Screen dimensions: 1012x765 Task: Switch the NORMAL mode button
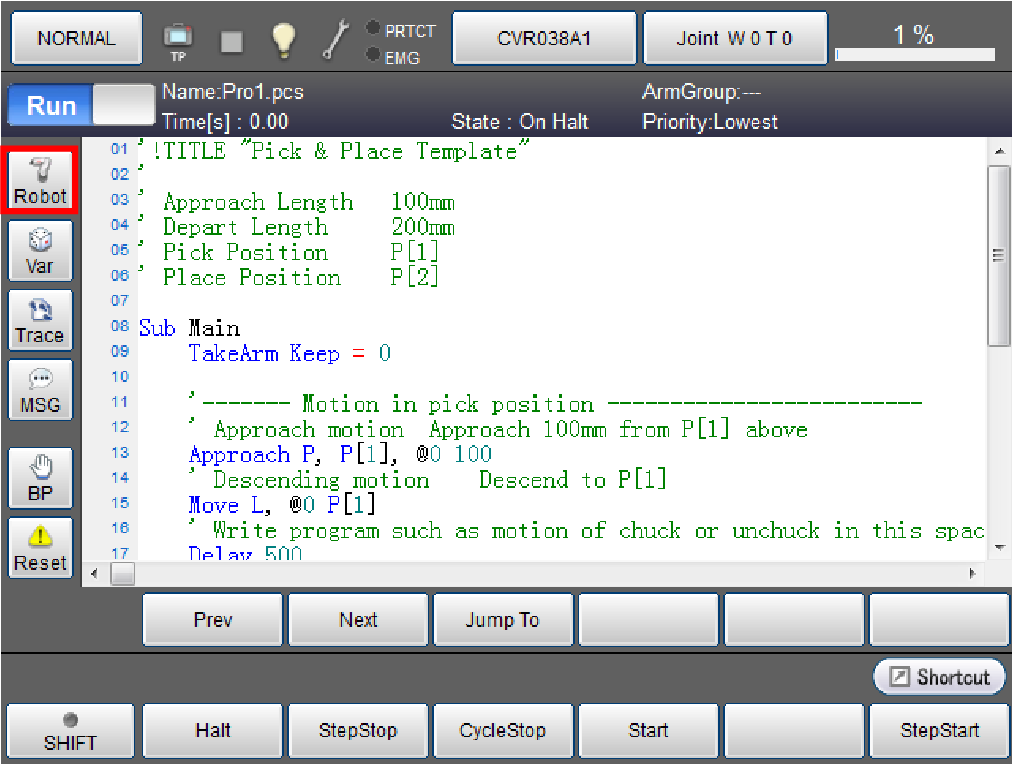[76, 39]
